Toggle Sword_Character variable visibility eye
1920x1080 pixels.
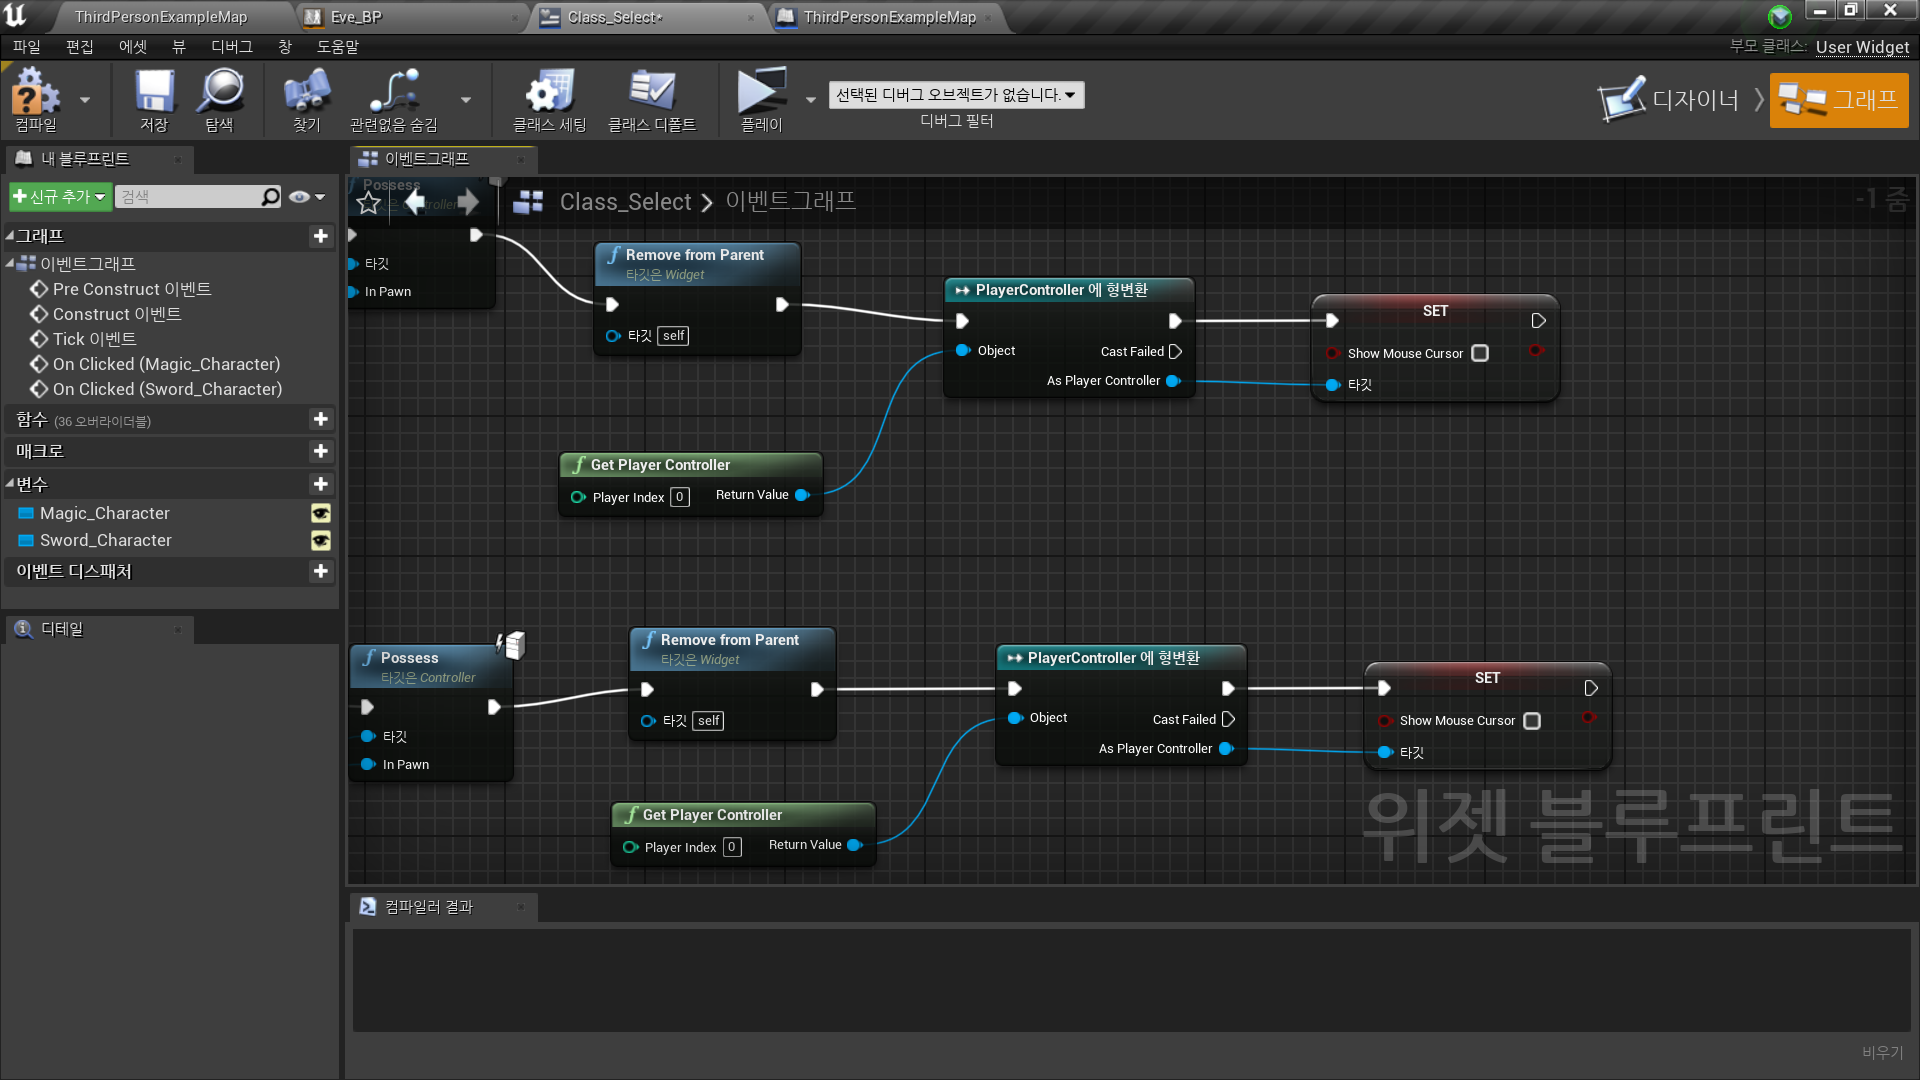point(320,541)
